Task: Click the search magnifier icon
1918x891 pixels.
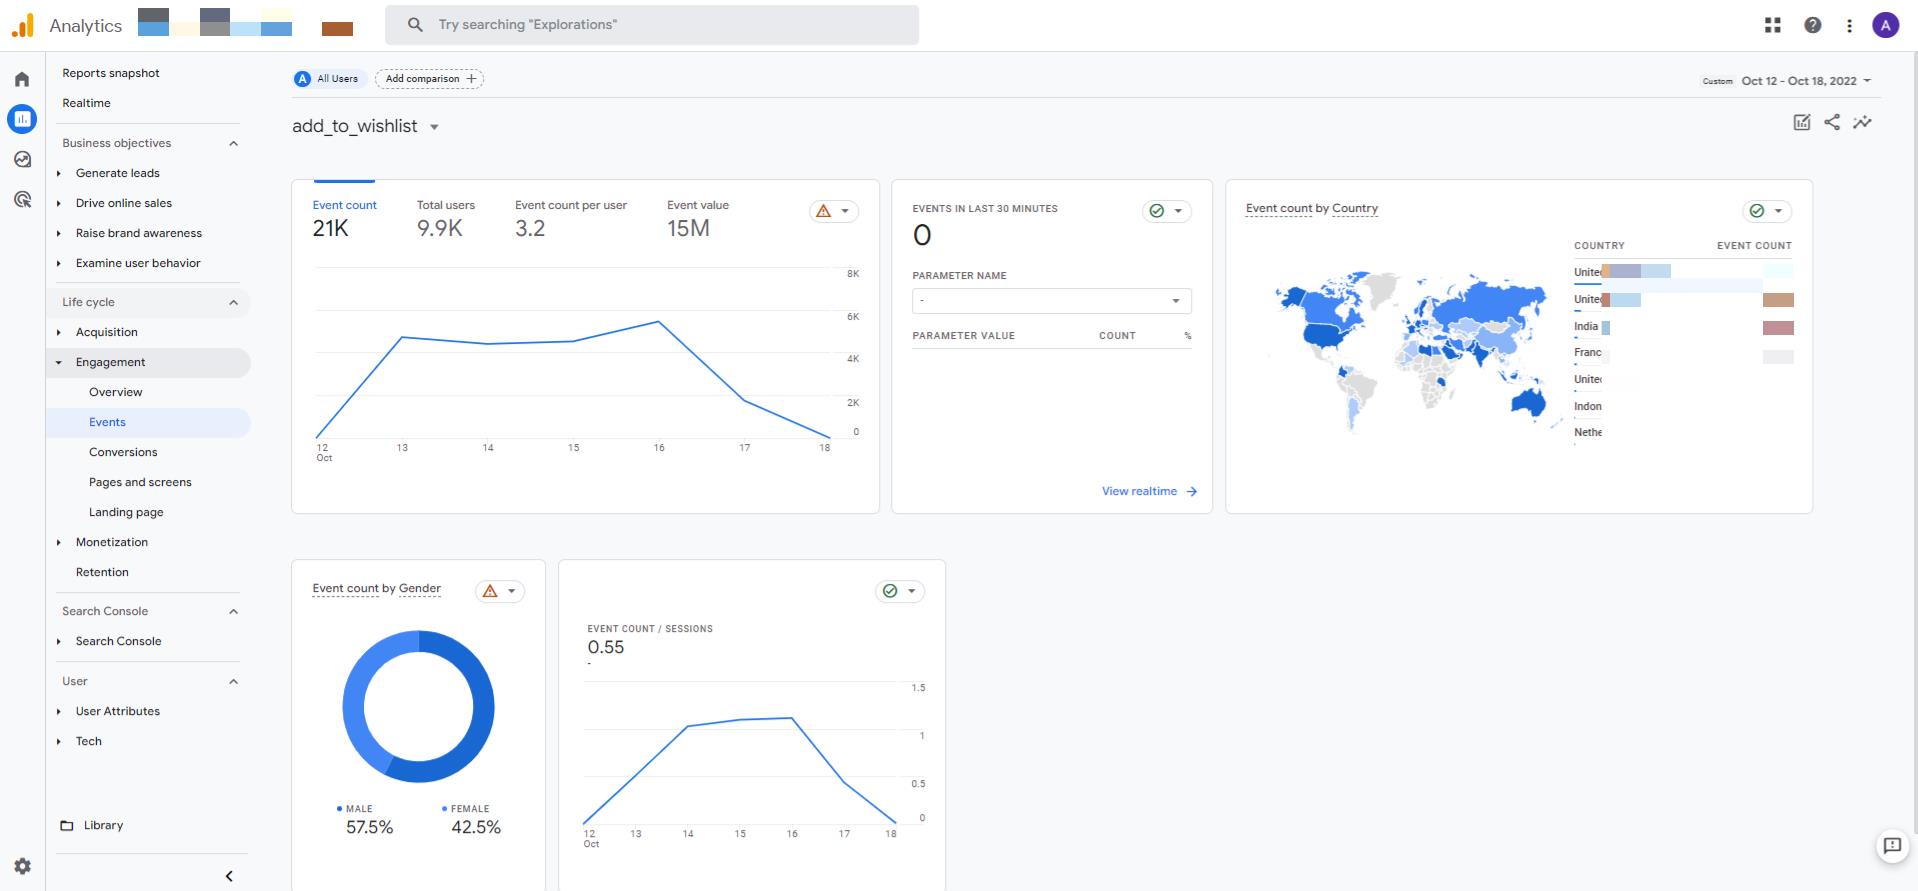Action: tap(415, 25)
